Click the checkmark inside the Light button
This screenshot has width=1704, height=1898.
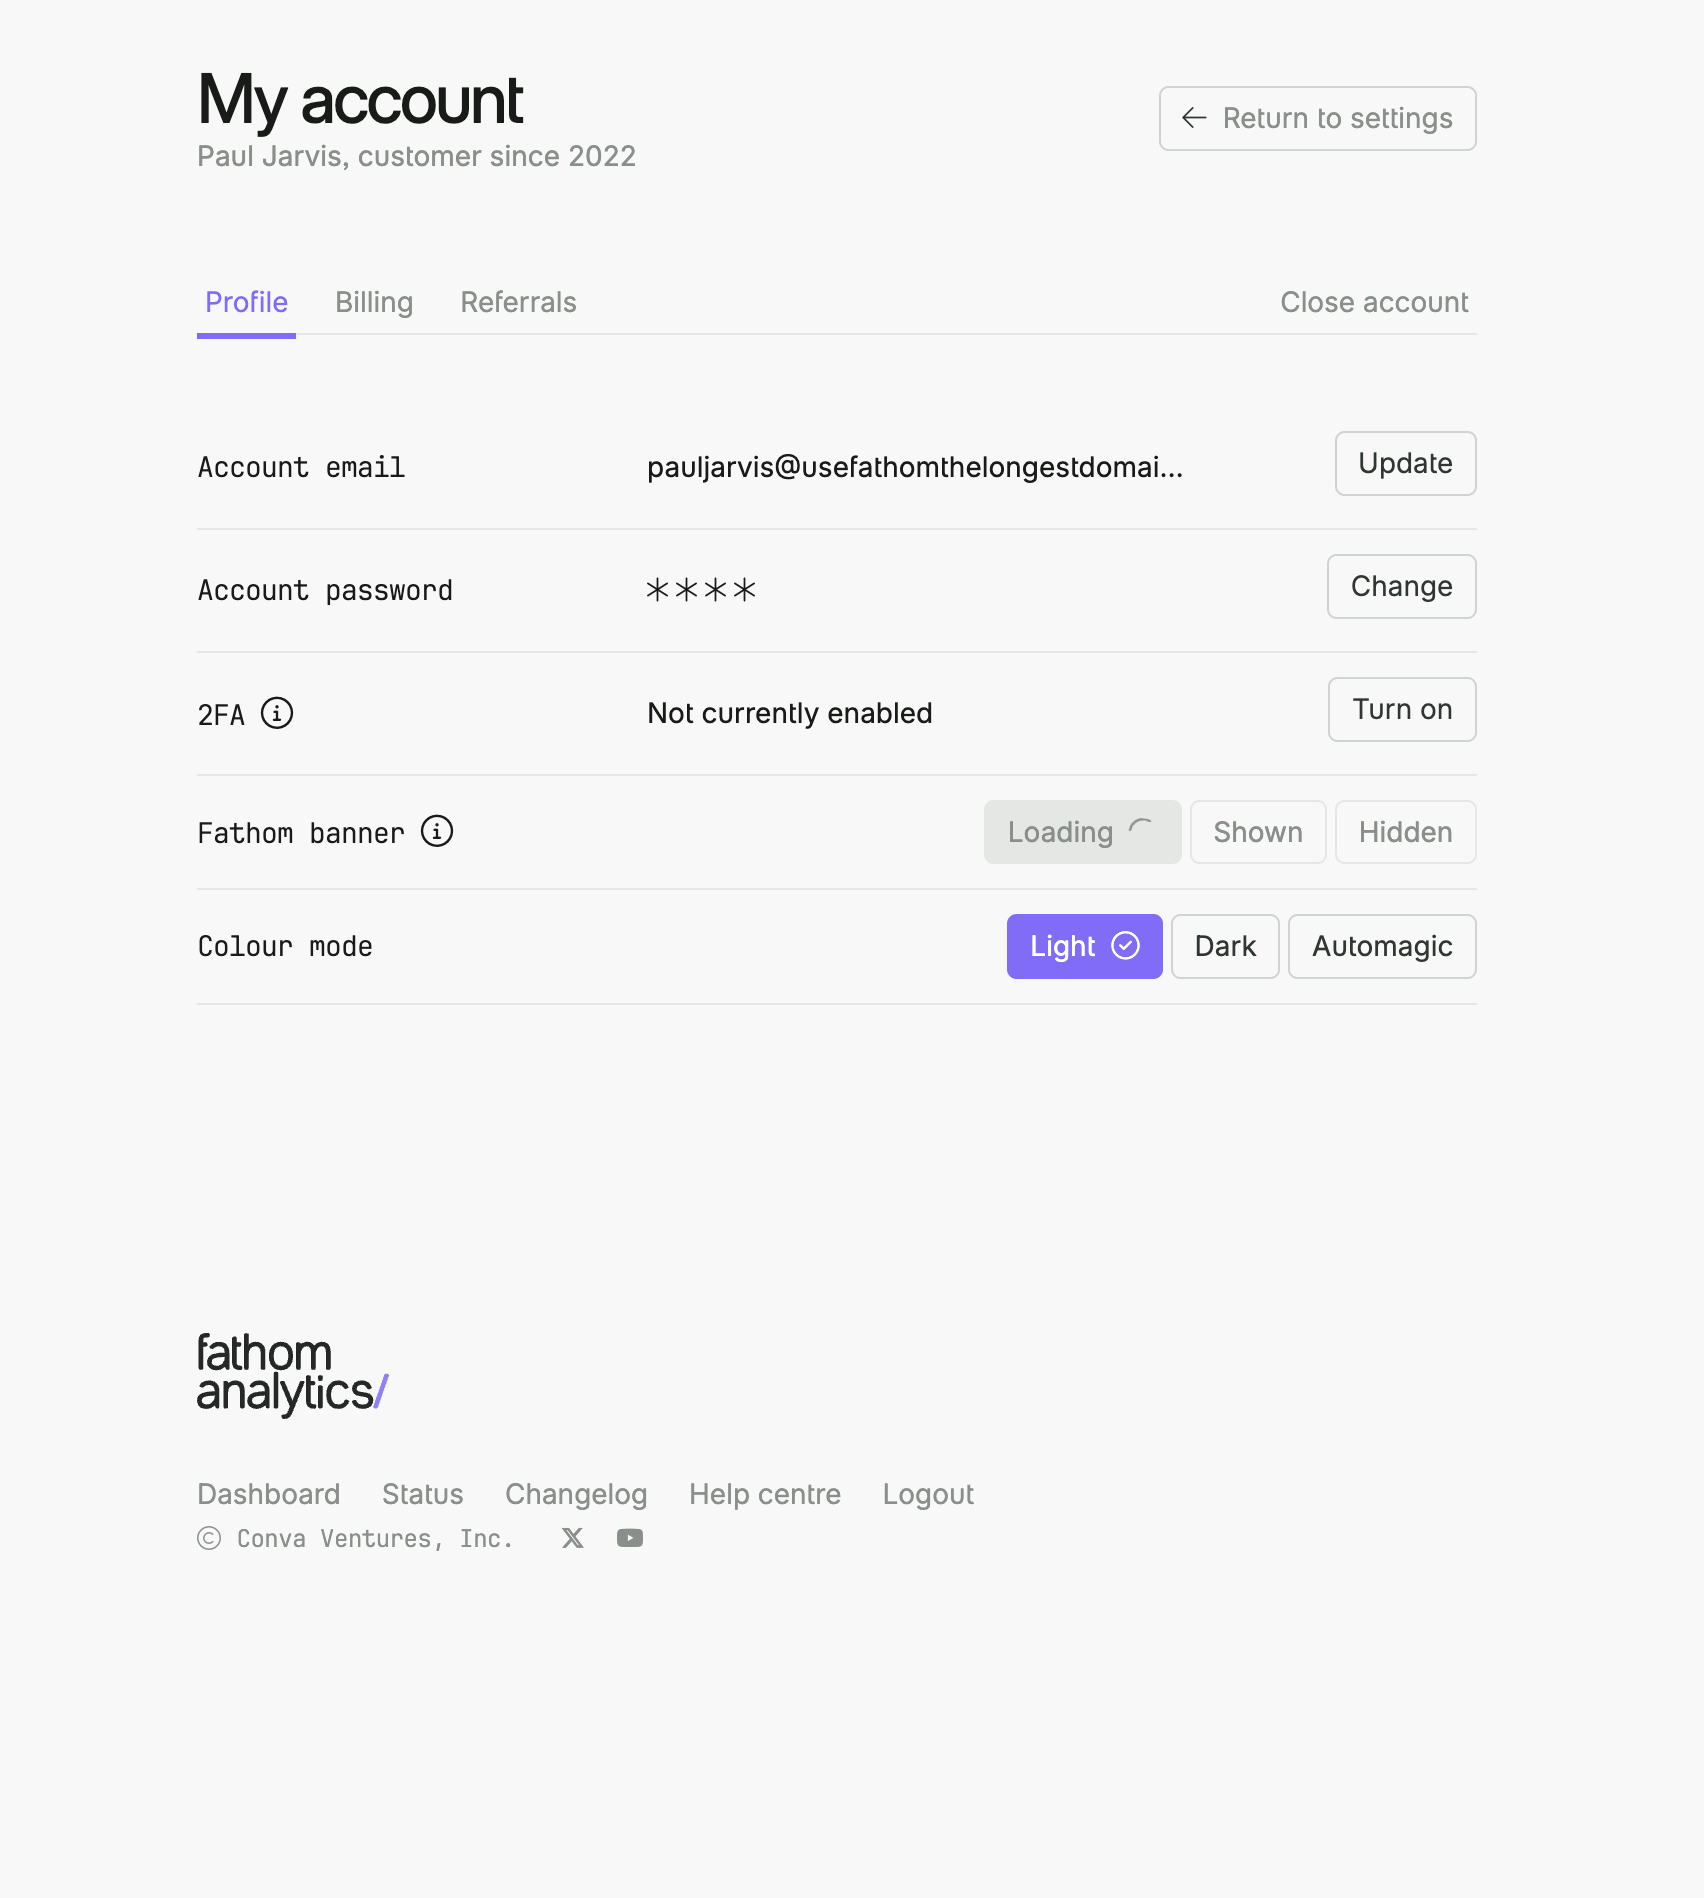click(x=1126, y=944)
